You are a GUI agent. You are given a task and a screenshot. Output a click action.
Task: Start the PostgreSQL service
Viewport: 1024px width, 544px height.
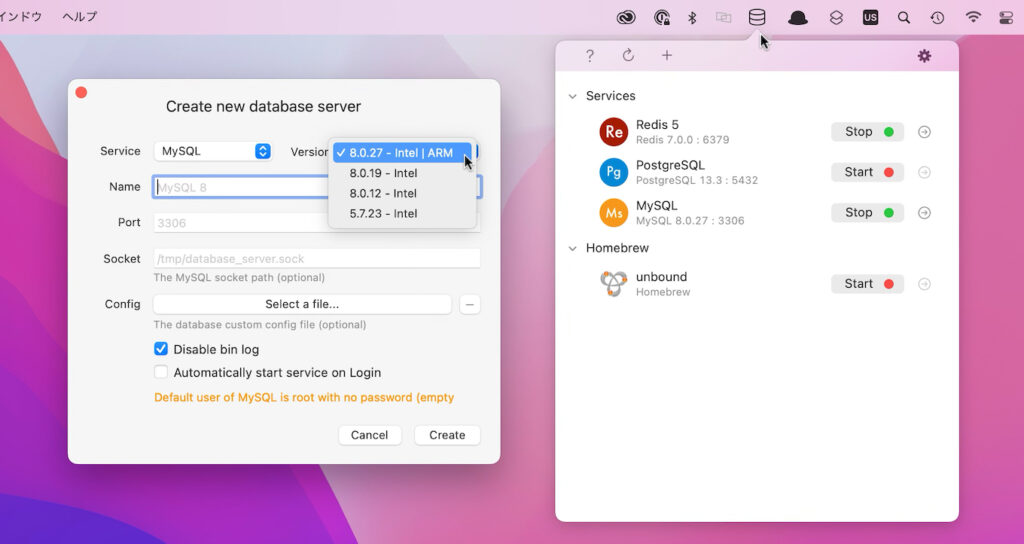pos(866,172)
